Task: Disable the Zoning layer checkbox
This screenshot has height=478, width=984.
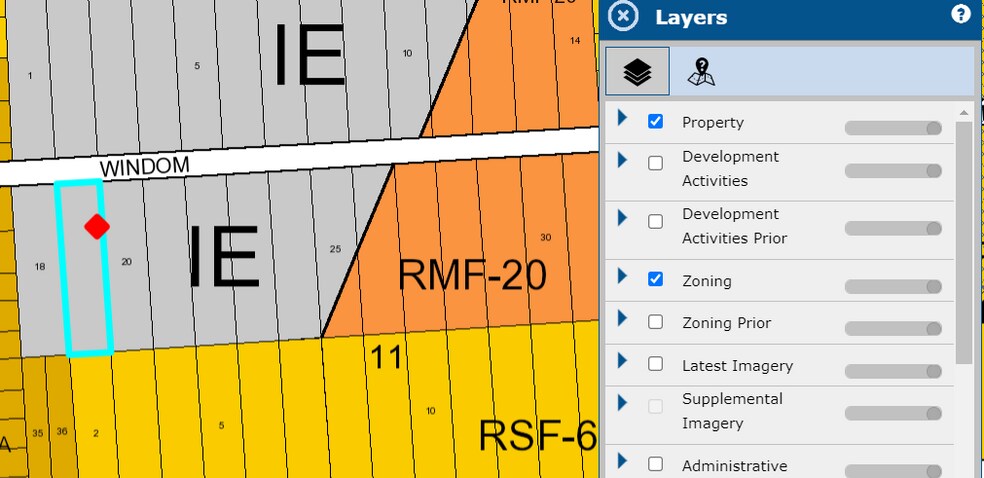Action: (x=656, y=279)
